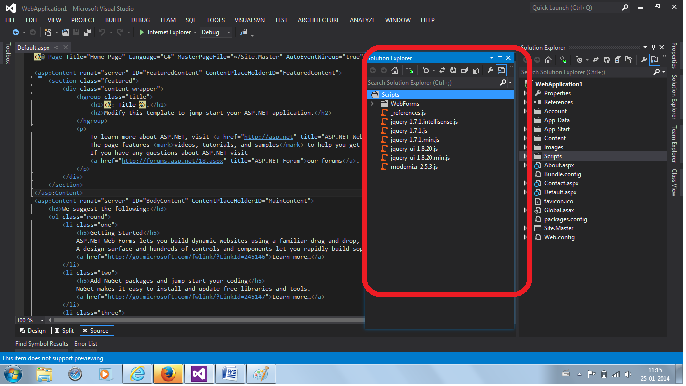Screen dimensions: 686x386
Task: Expand Site.Master node in docked explorer
Action: [x=525, y=228]
